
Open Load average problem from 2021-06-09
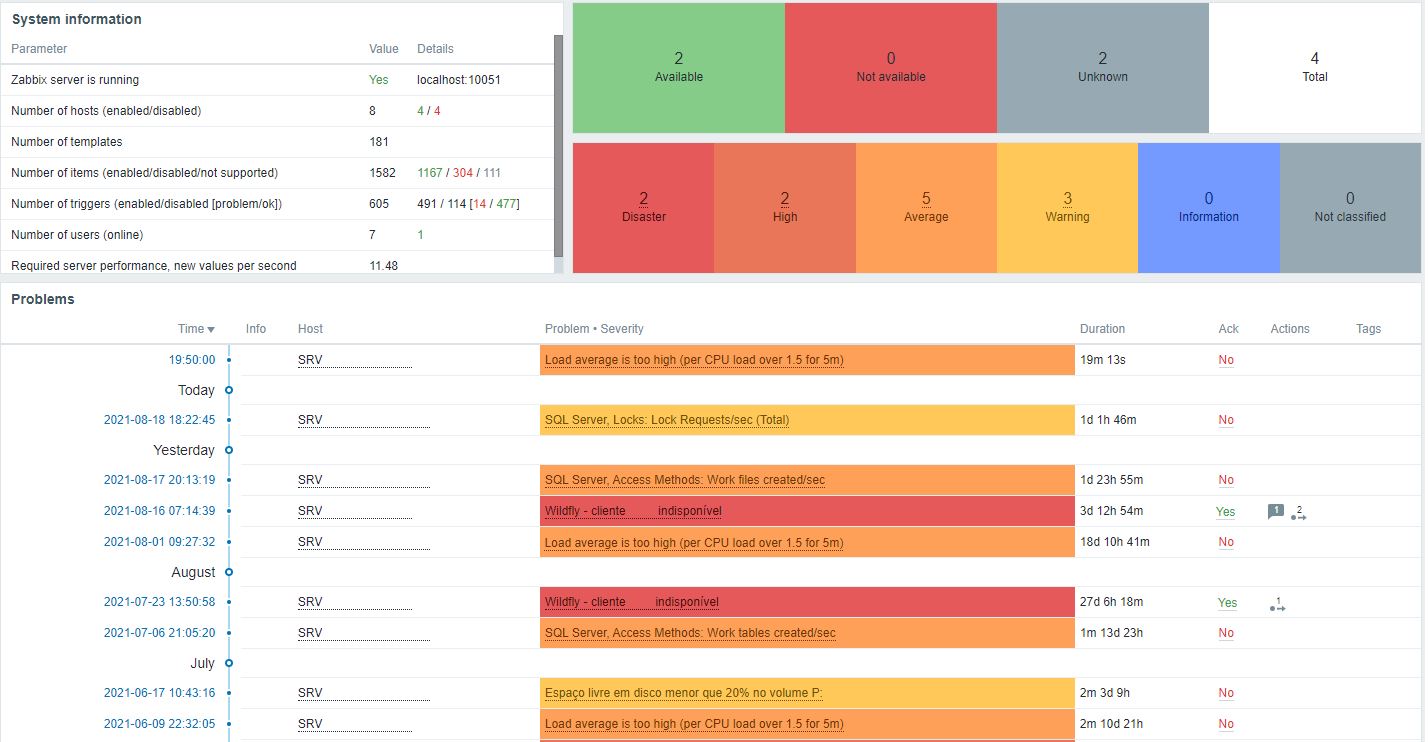(x=694, y=724)
